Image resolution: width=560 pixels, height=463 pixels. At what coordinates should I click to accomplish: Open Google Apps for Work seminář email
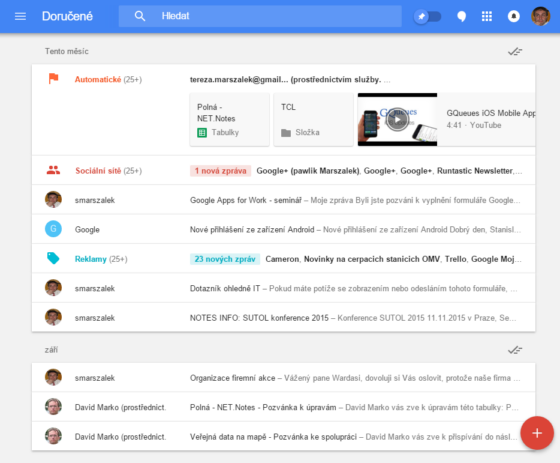point(283,200)
